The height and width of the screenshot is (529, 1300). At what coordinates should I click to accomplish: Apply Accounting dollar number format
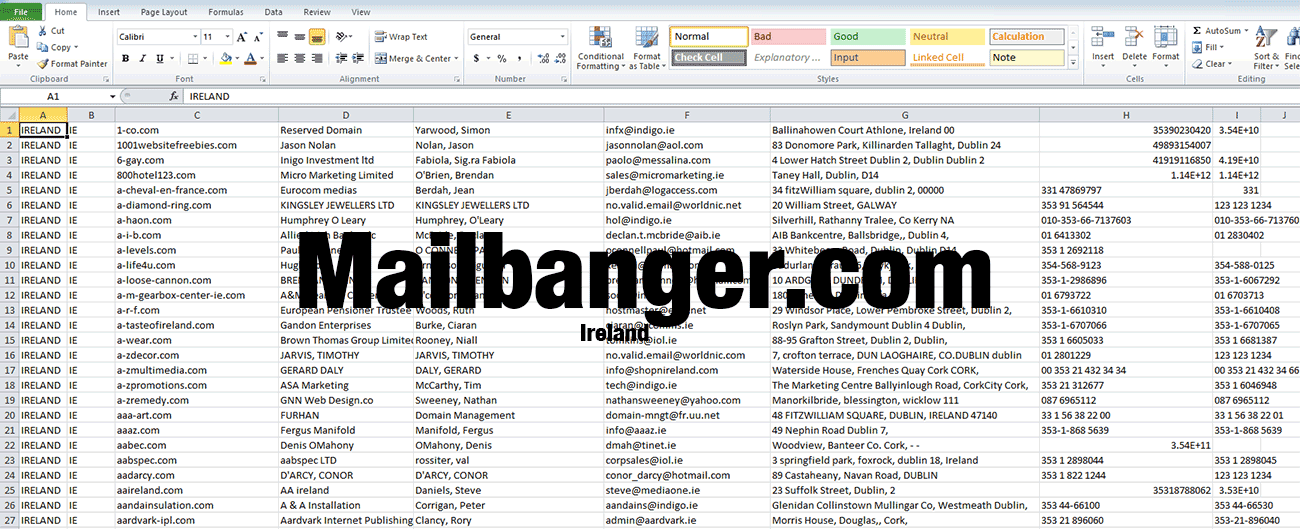coord(476,59)
